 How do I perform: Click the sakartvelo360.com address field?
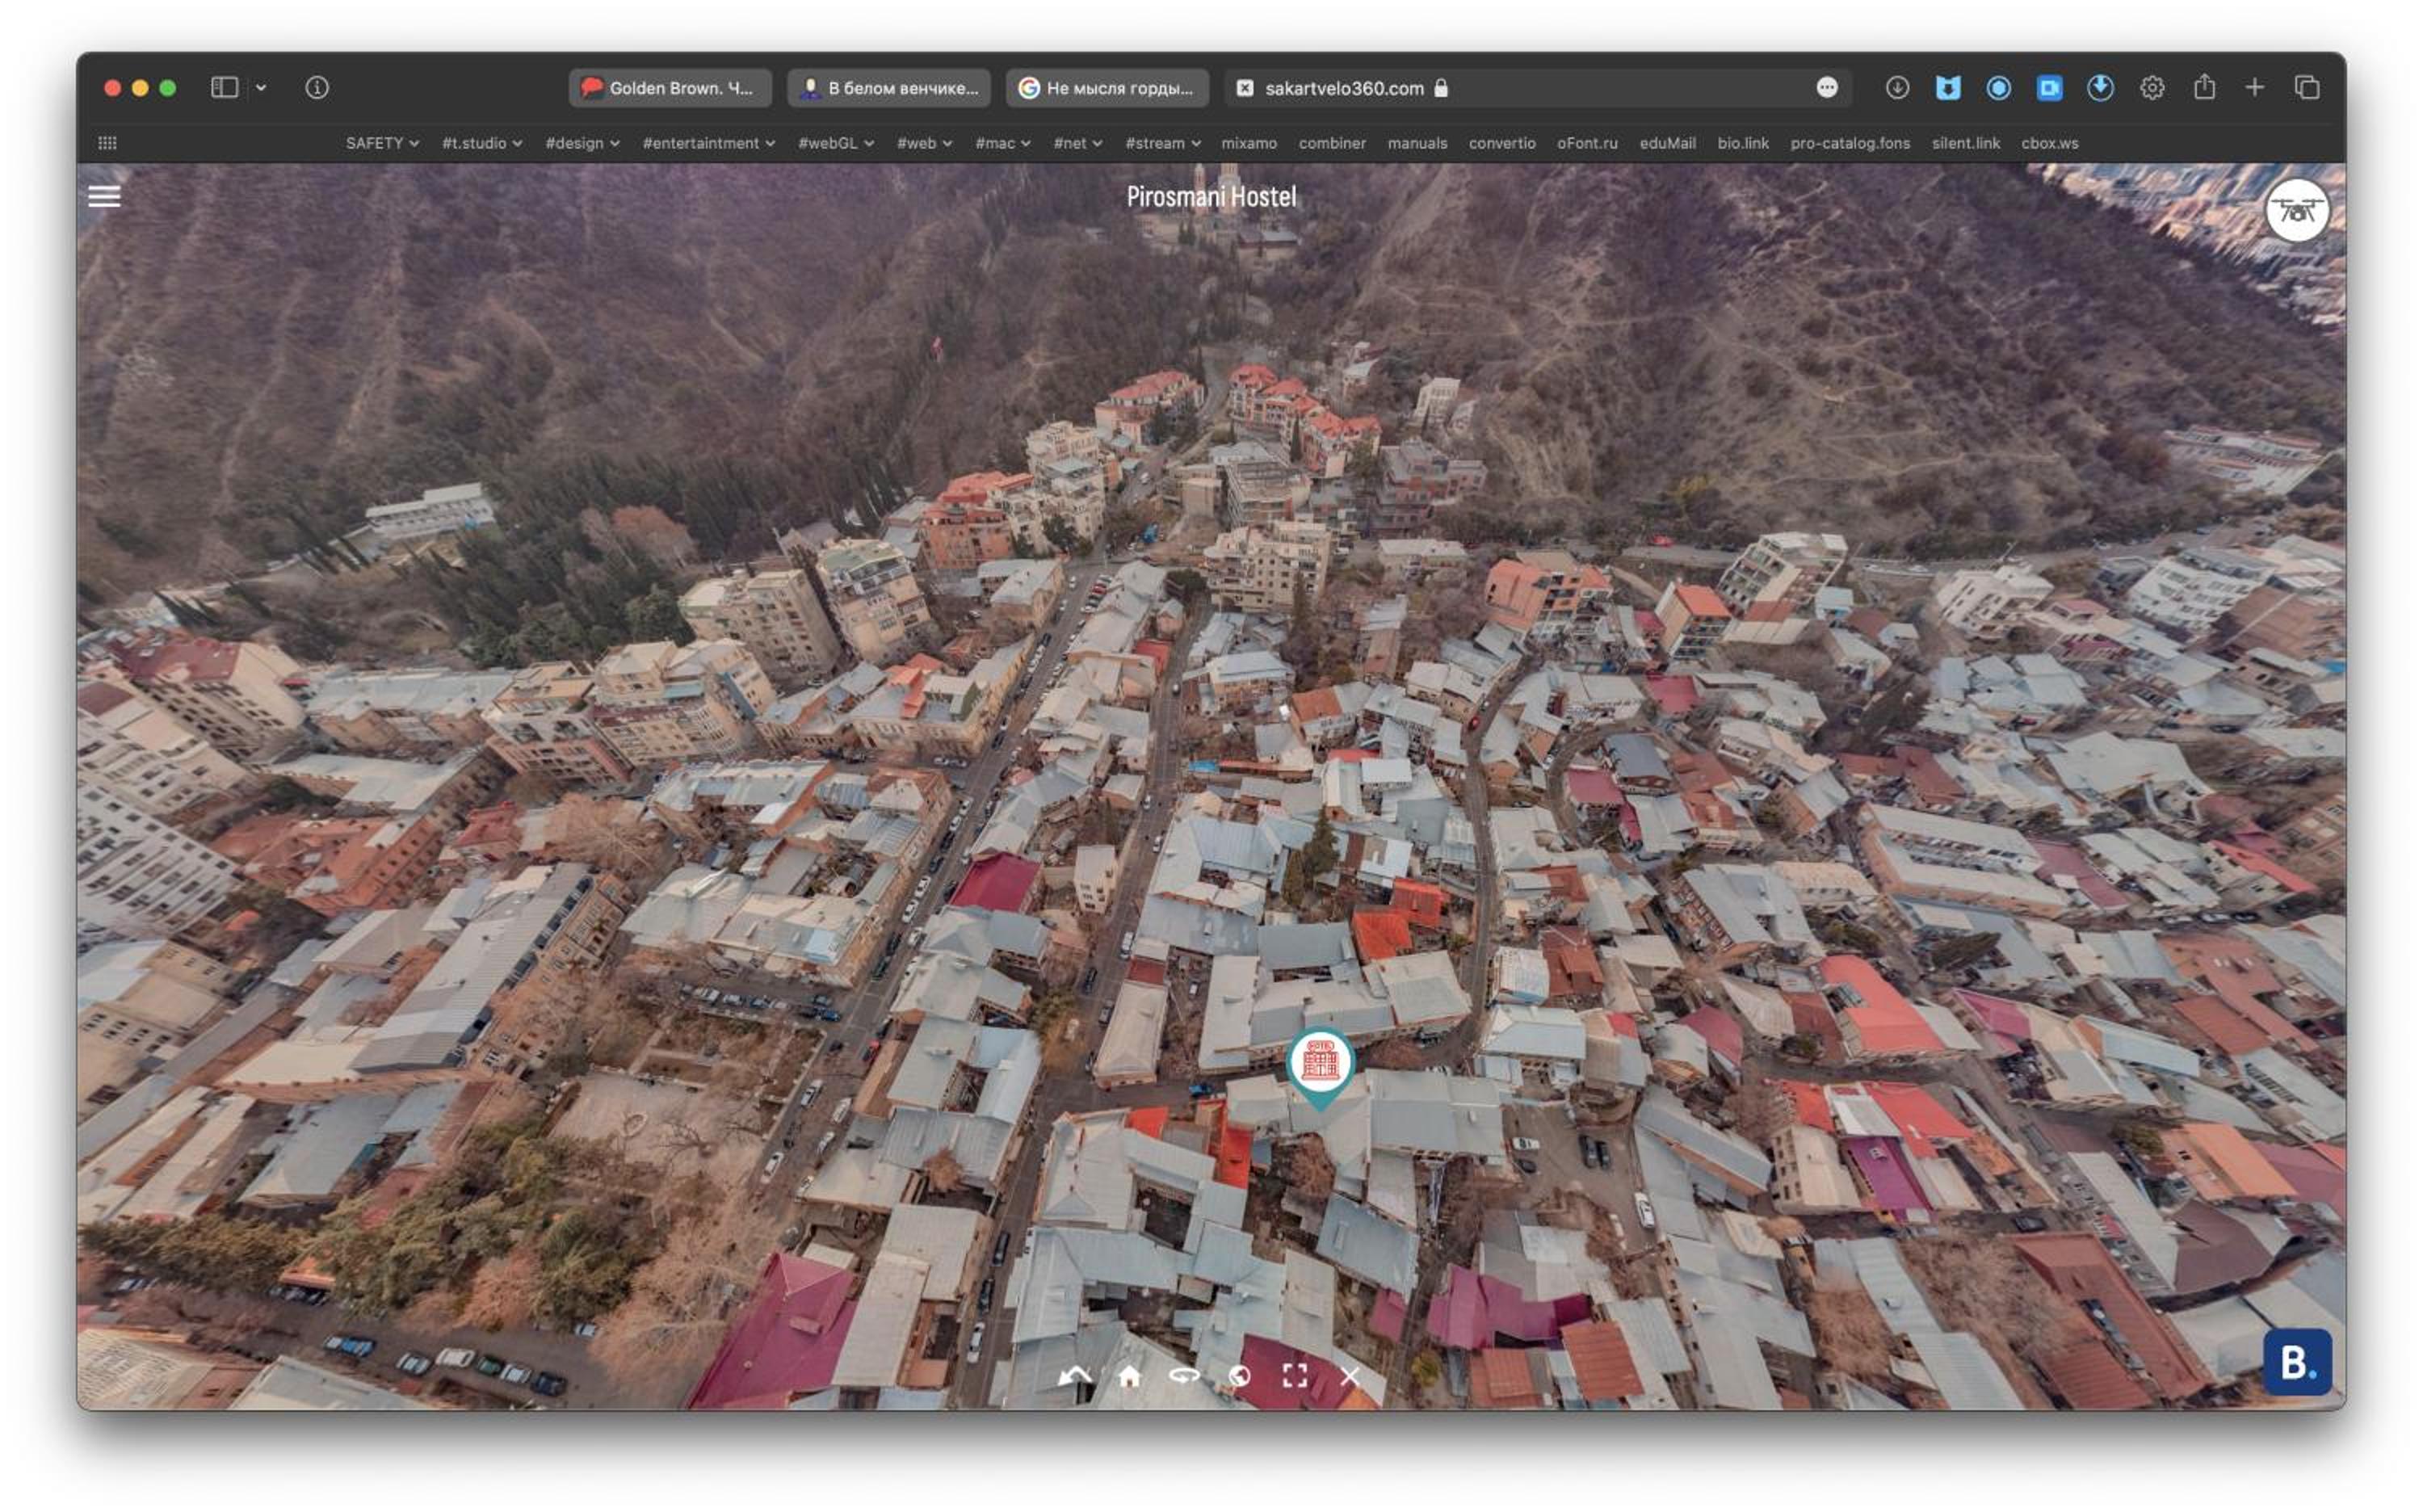tap(1536, 88)
